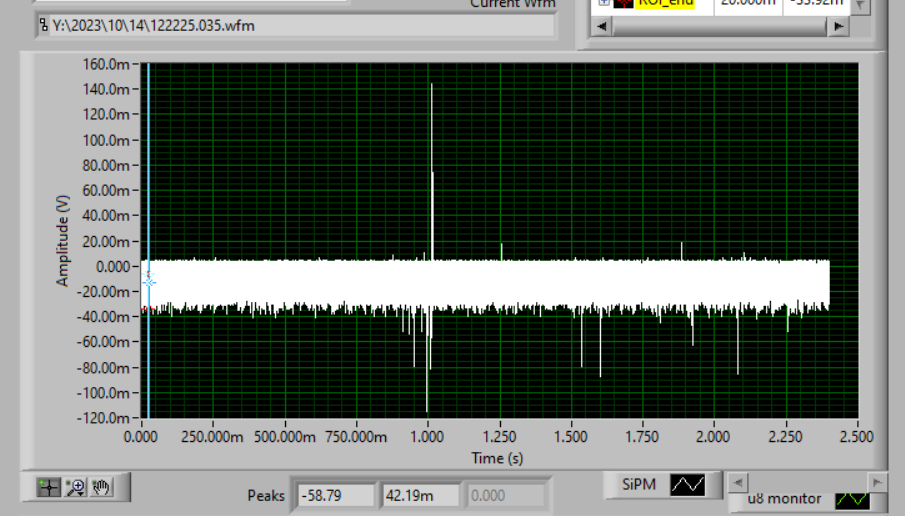Click the cursor legend left scroll arrow
The height and width of the screenshot is (516, 905).
602,26
